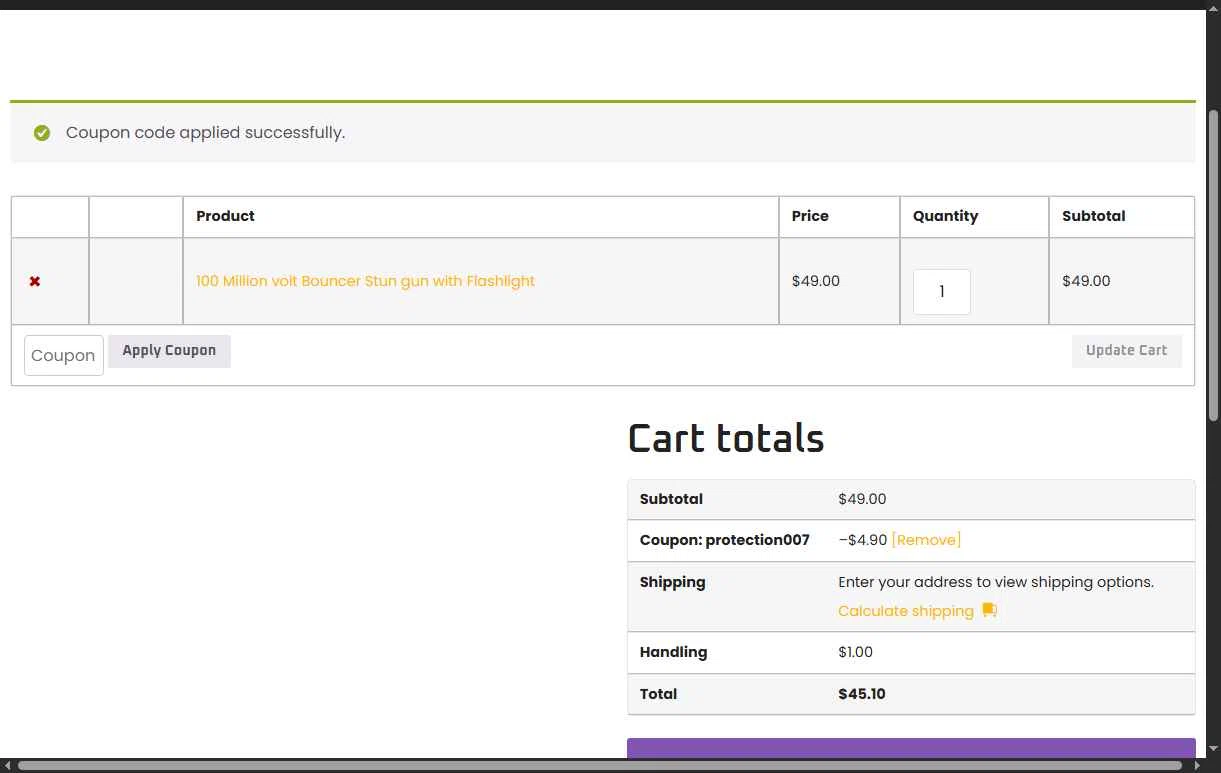1221x773 pixels.
Task: Click the purple checkout button below totals
Action: pyautogui.click(x=911, y=748)
